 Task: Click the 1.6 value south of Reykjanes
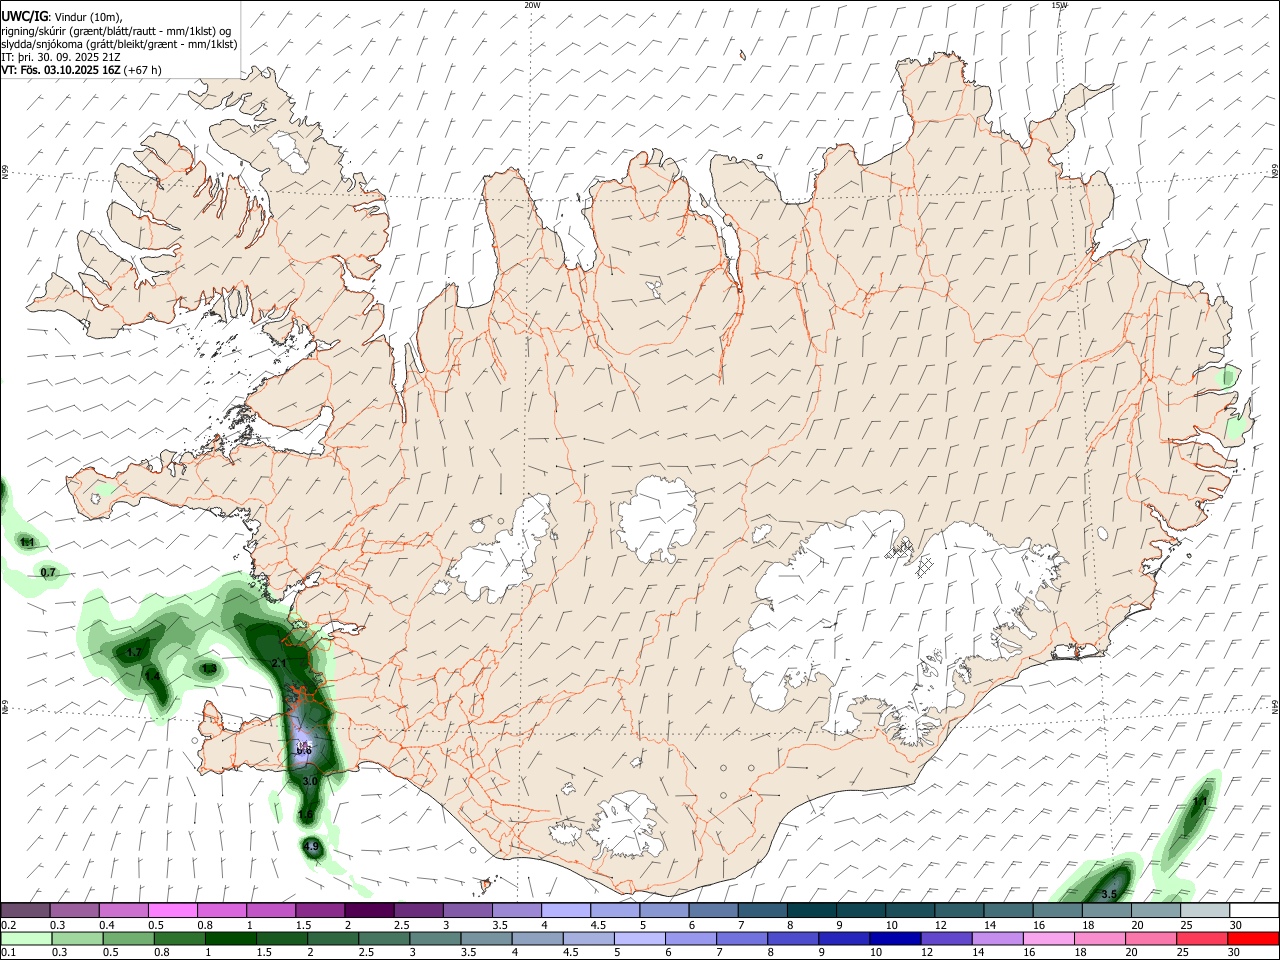(306, 816)
